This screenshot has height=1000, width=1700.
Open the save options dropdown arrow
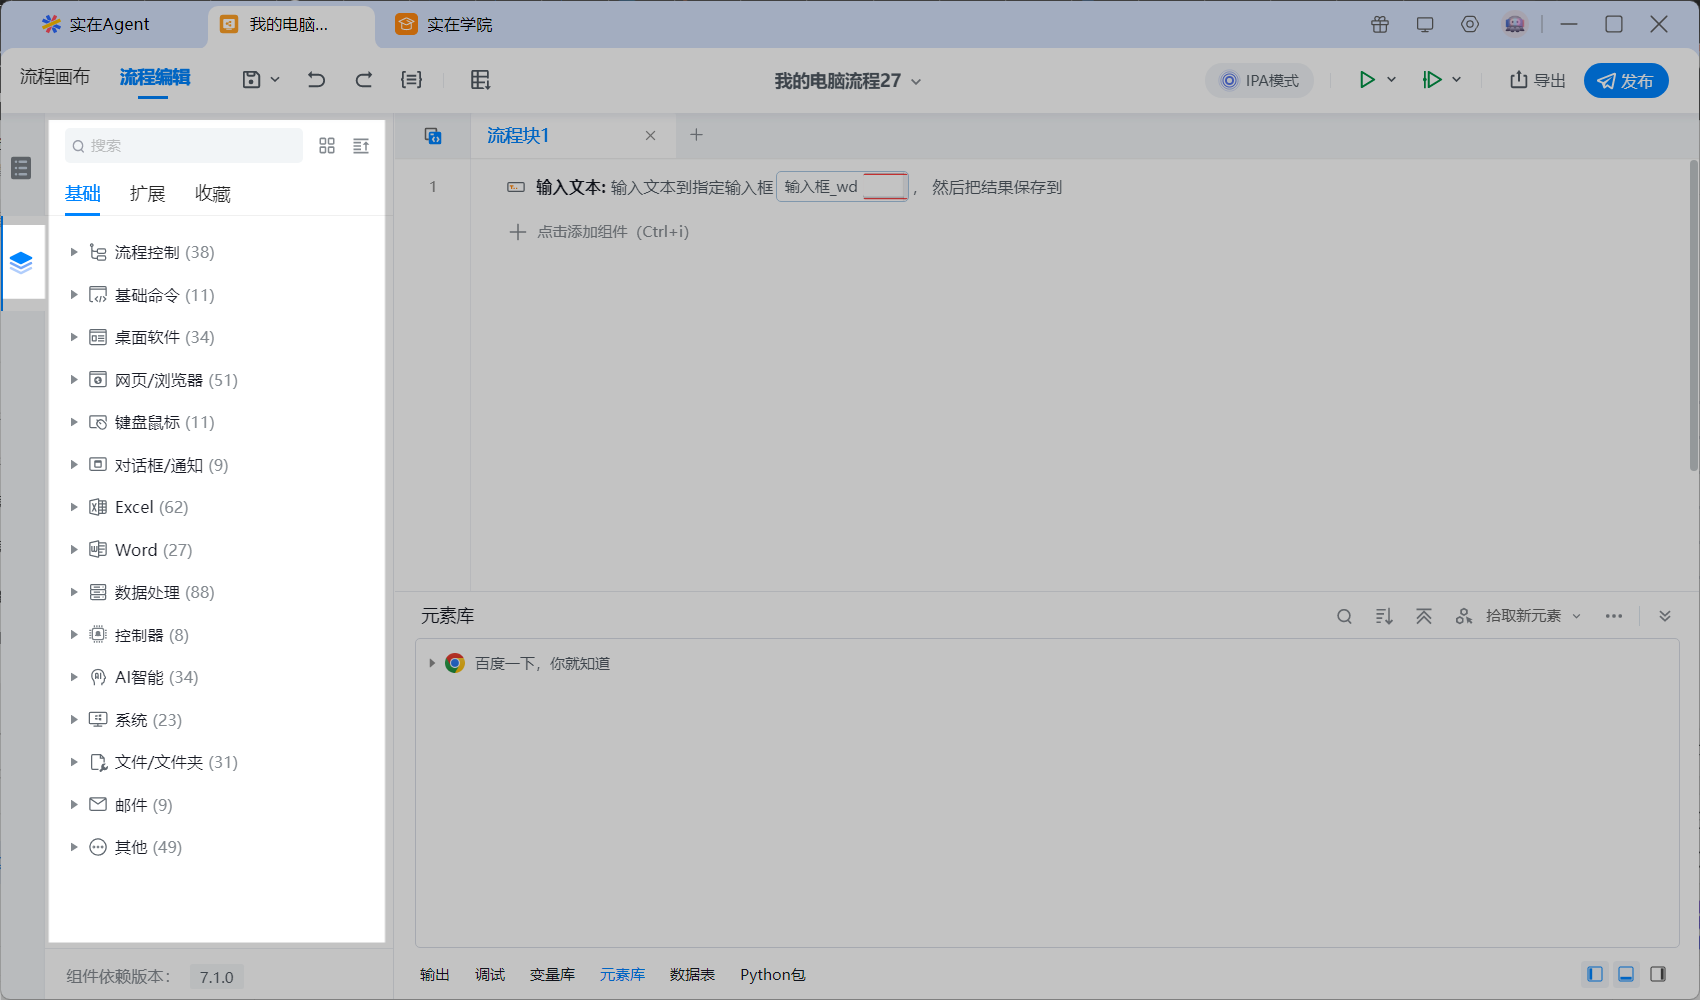tap(275, 80)
